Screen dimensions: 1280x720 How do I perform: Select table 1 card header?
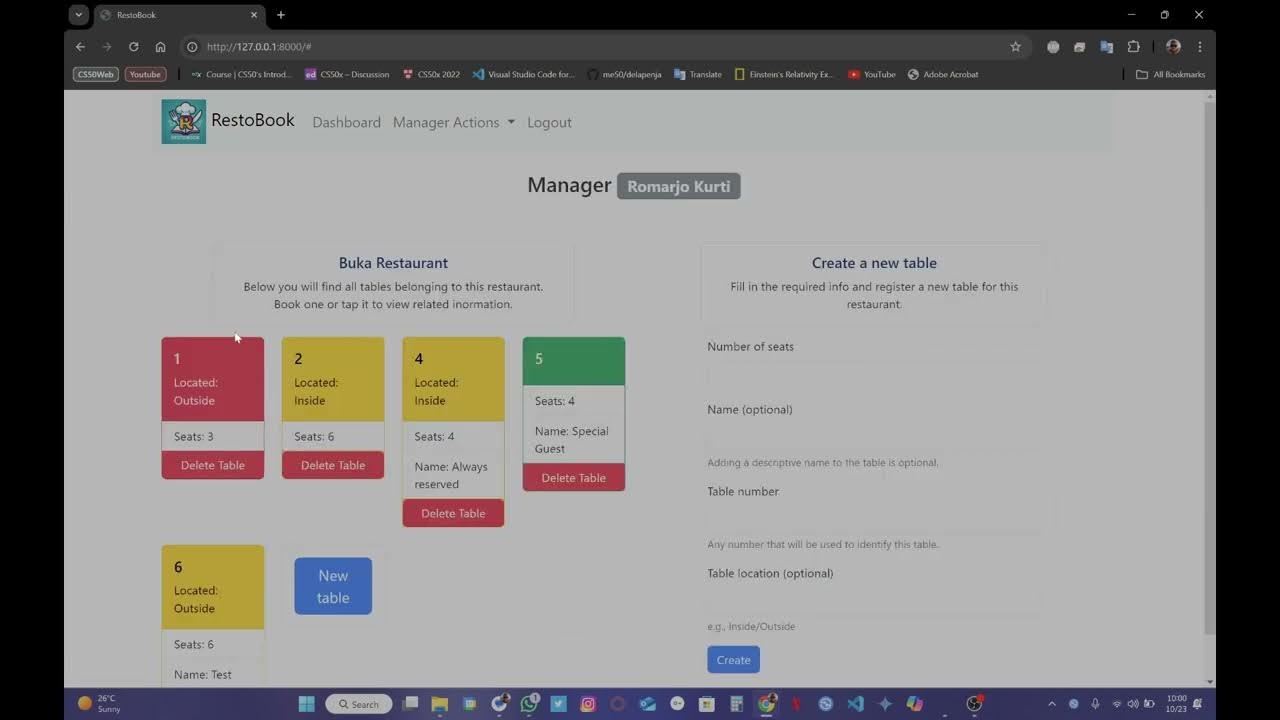213,379
